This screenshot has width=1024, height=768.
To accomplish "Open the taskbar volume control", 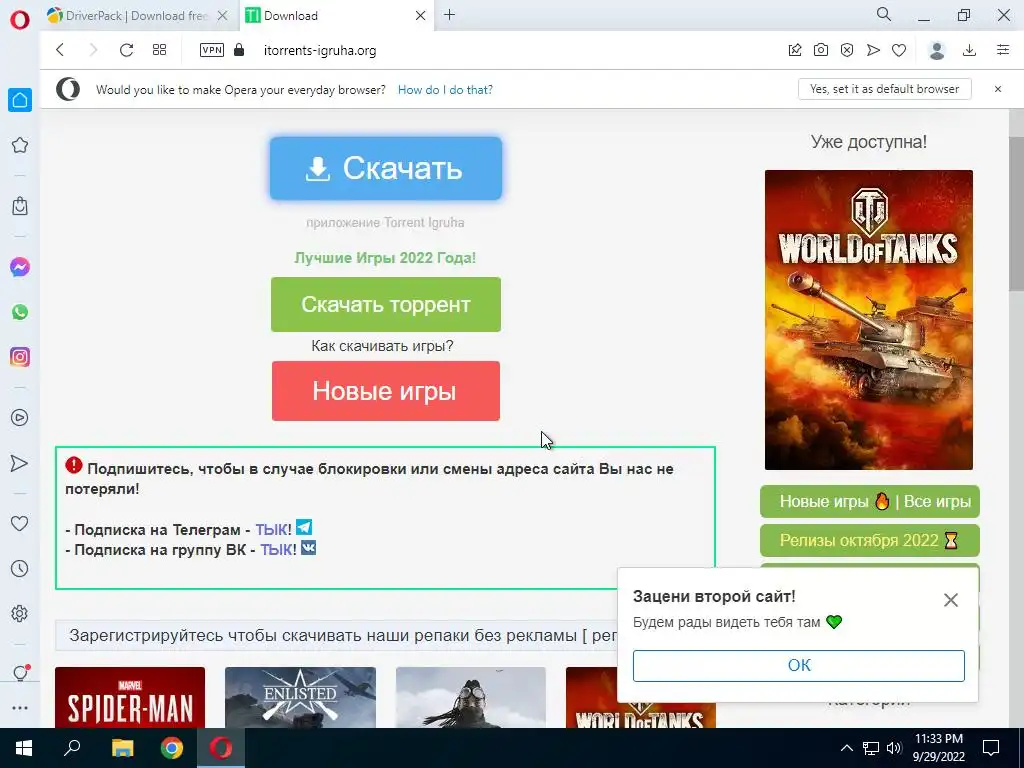I will 894,748.
